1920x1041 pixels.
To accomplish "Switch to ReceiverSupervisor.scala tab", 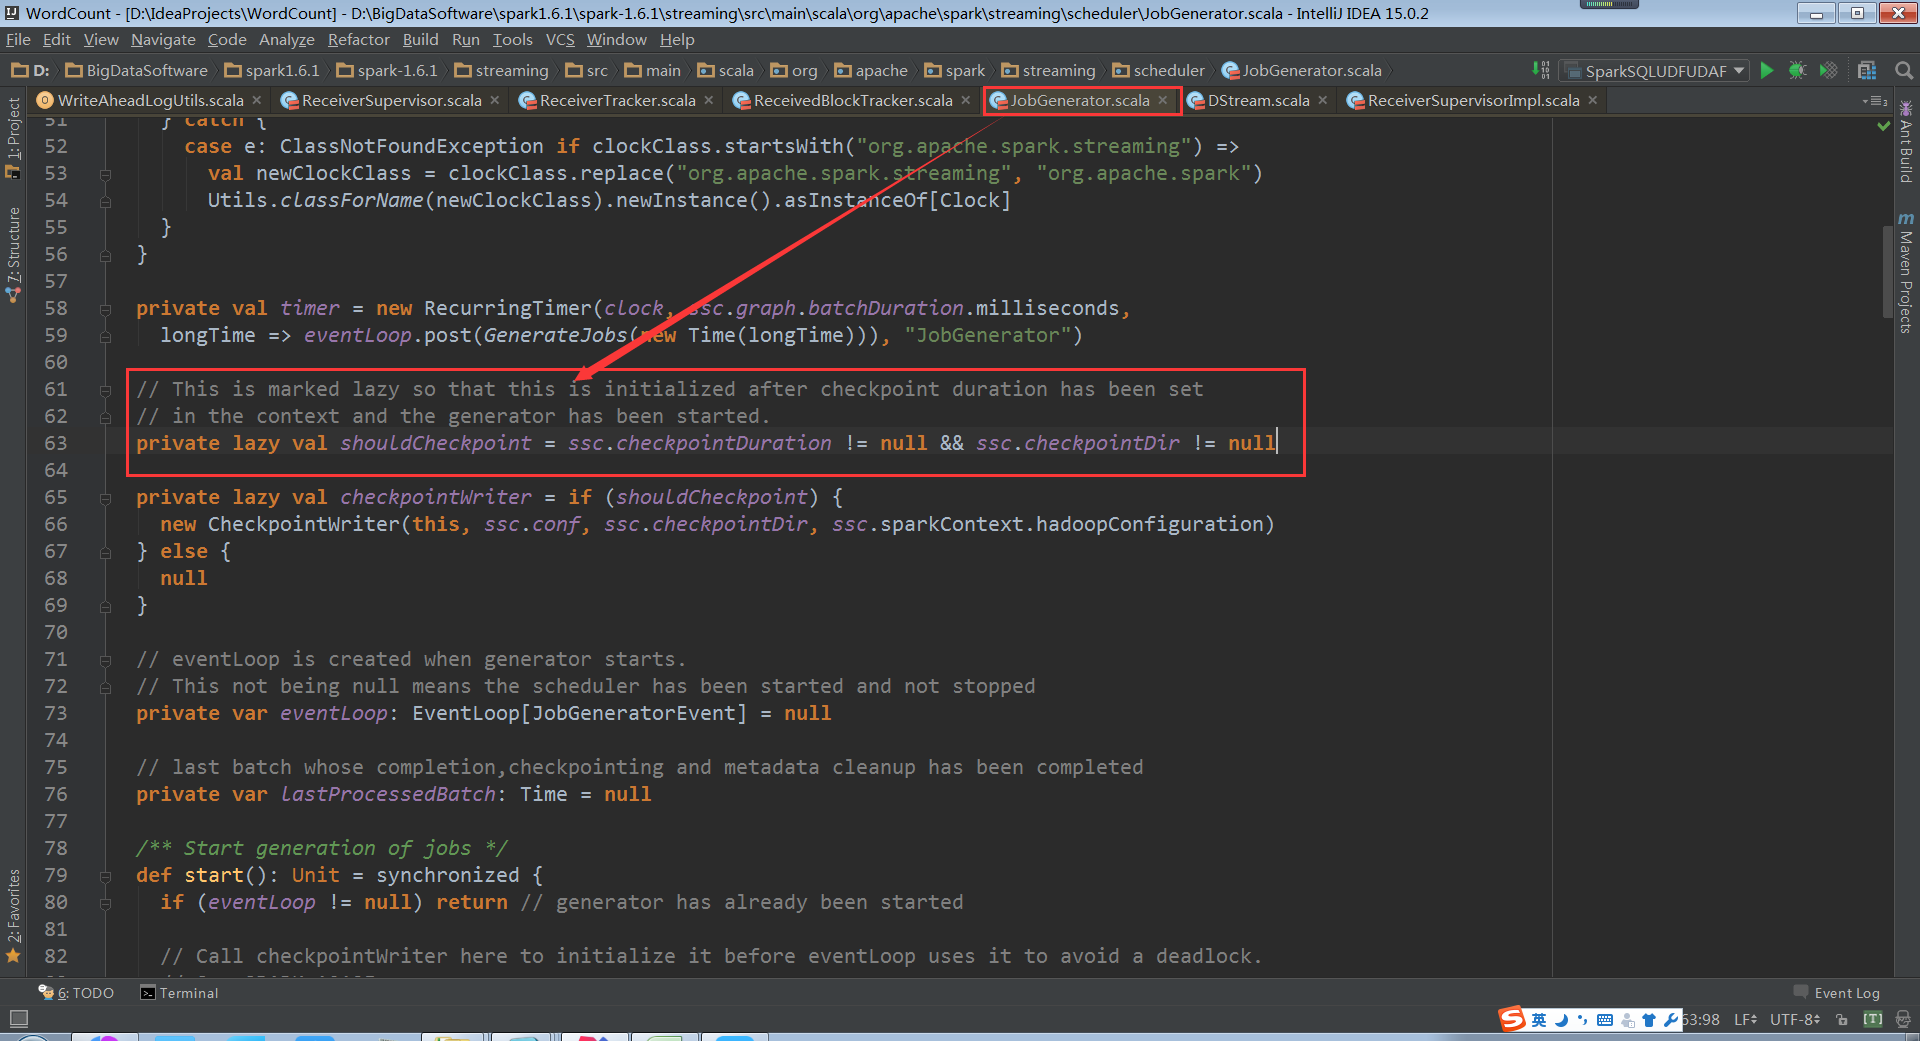I will point(391,100).
